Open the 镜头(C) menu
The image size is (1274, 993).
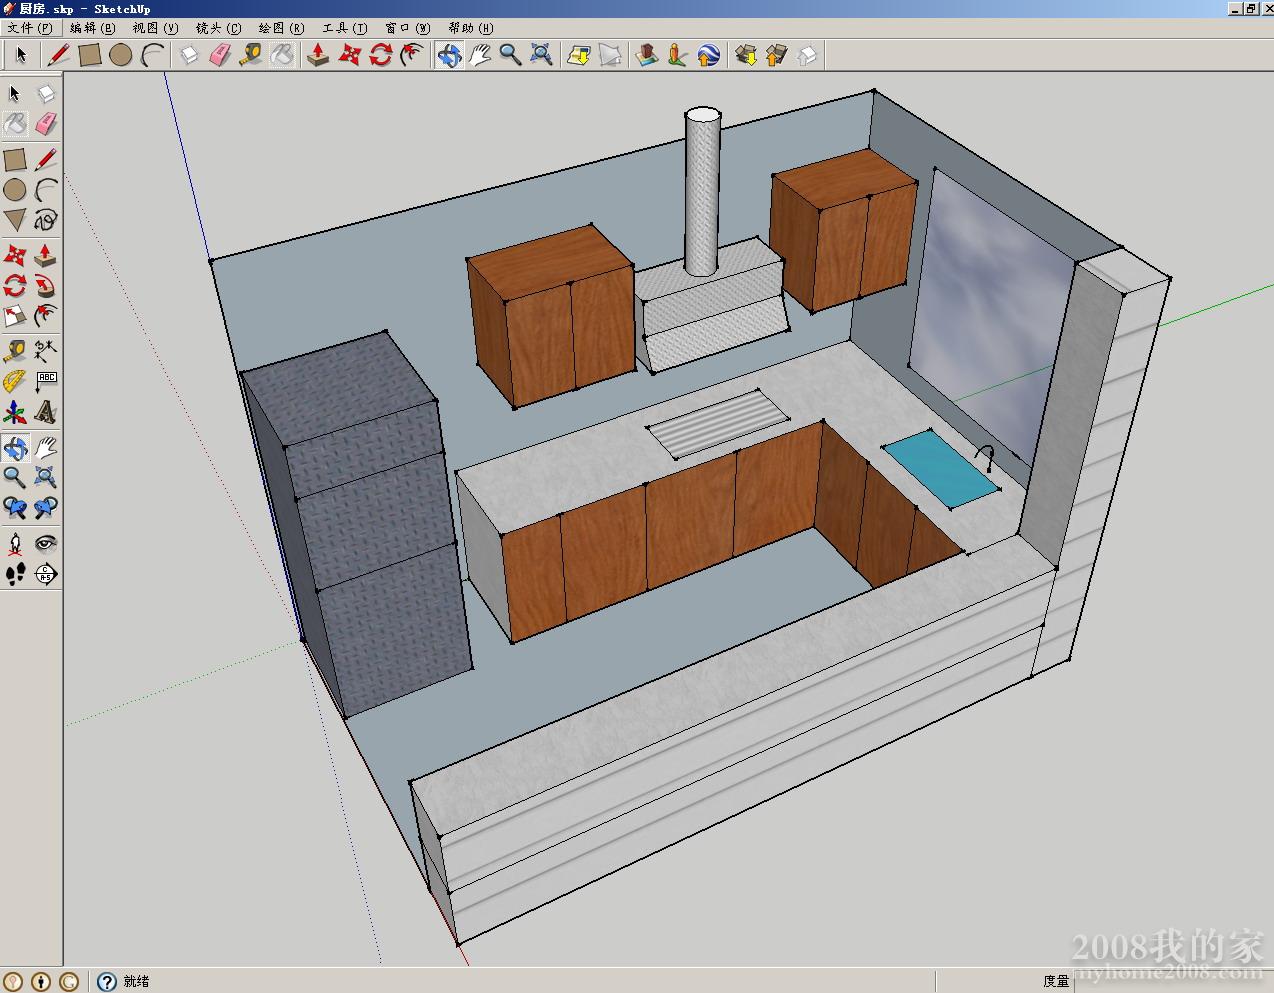pyautogui.click(x=218, y=28)
